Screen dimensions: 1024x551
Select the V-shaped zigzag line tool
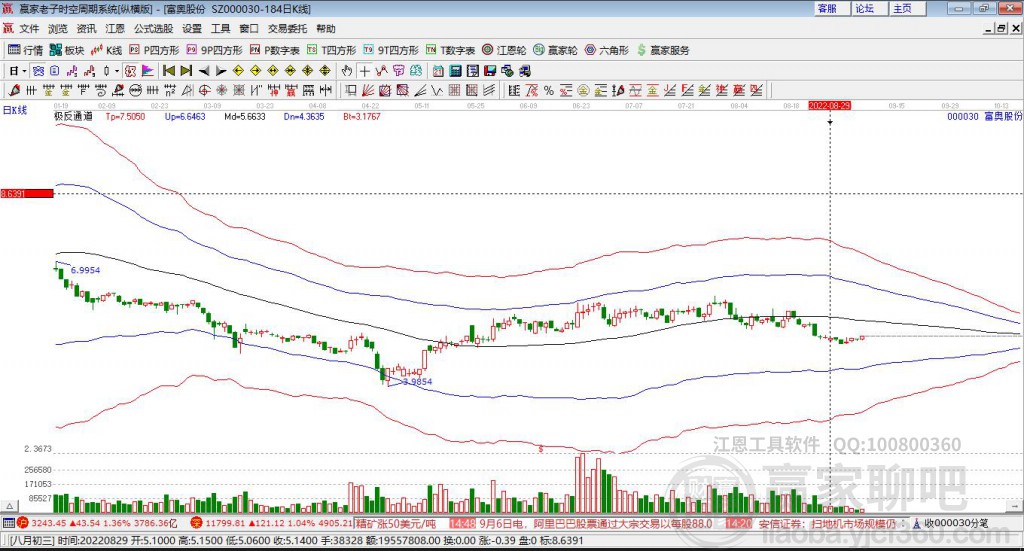(437, 90)
